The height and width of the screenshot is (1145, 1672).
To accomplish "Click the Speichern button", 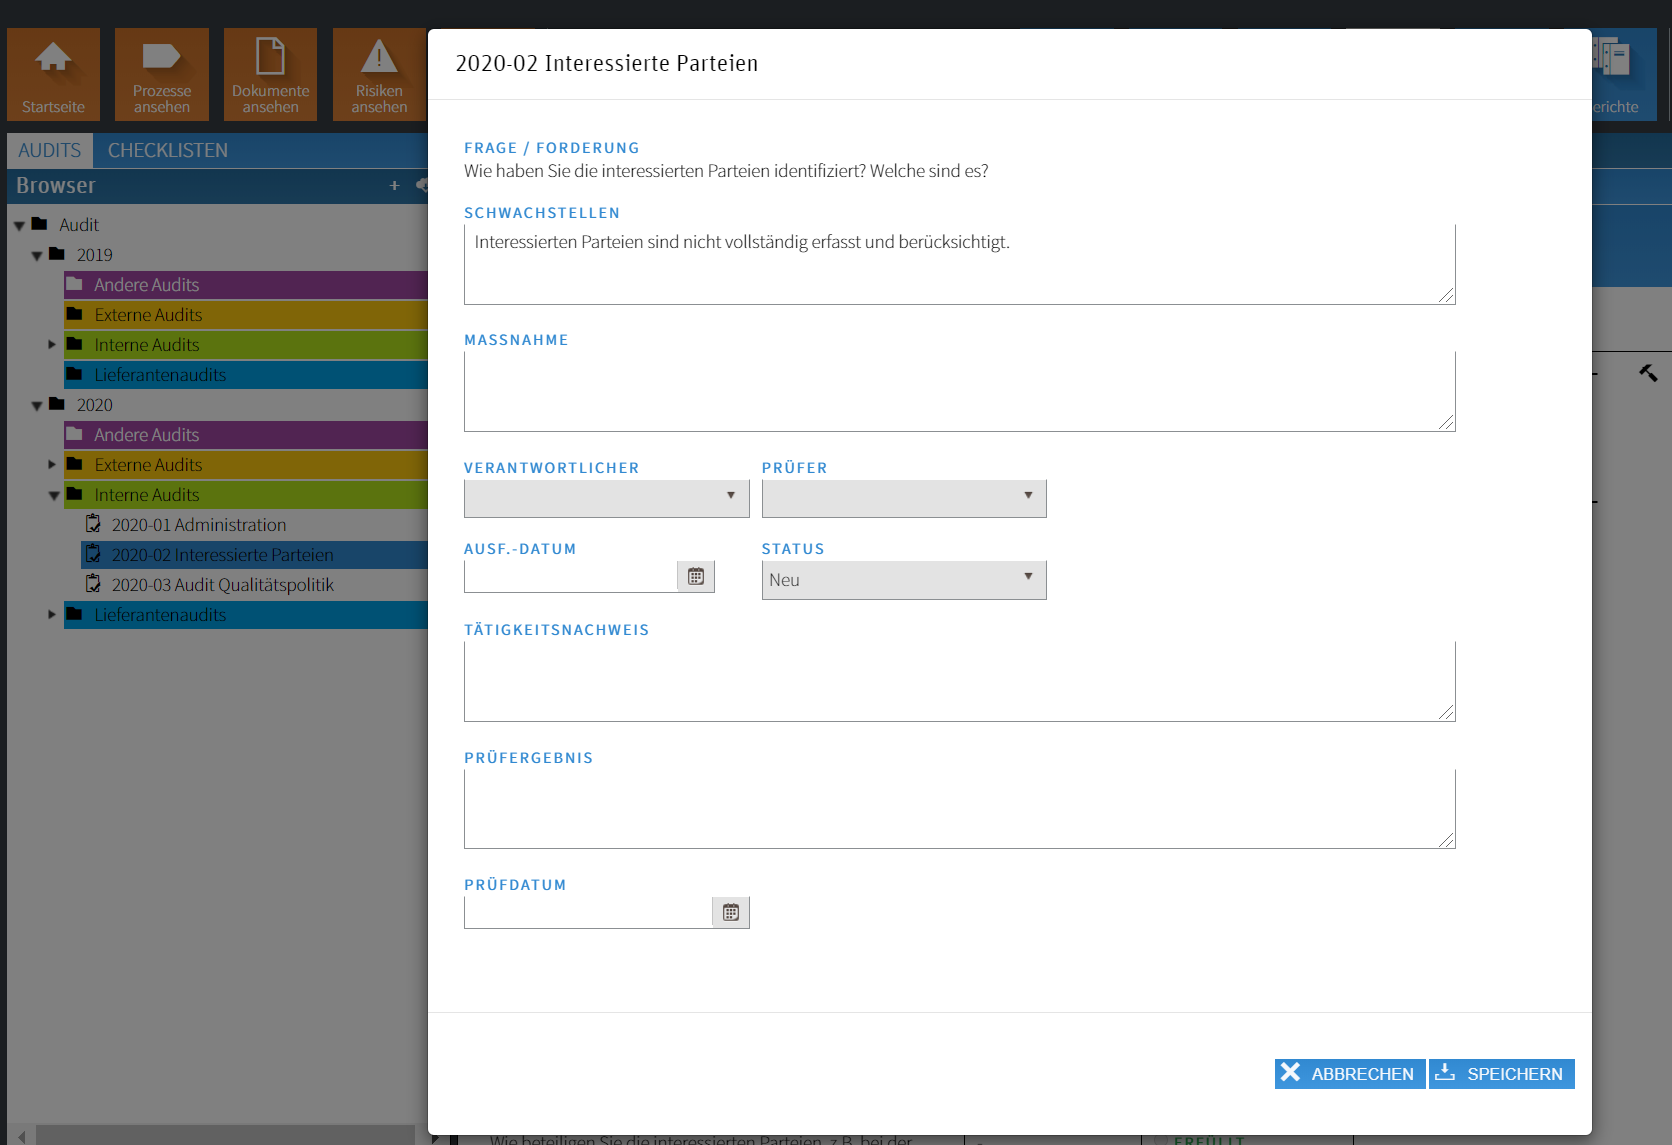I will (1501, 1074).
